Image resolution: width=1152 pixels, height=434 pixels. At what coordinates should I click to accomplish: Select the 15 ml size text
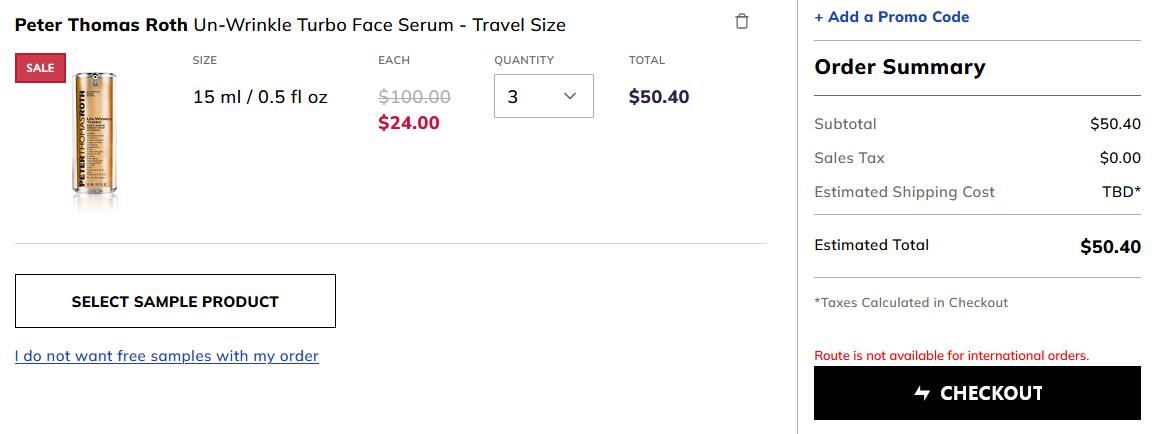pos(260,97)
